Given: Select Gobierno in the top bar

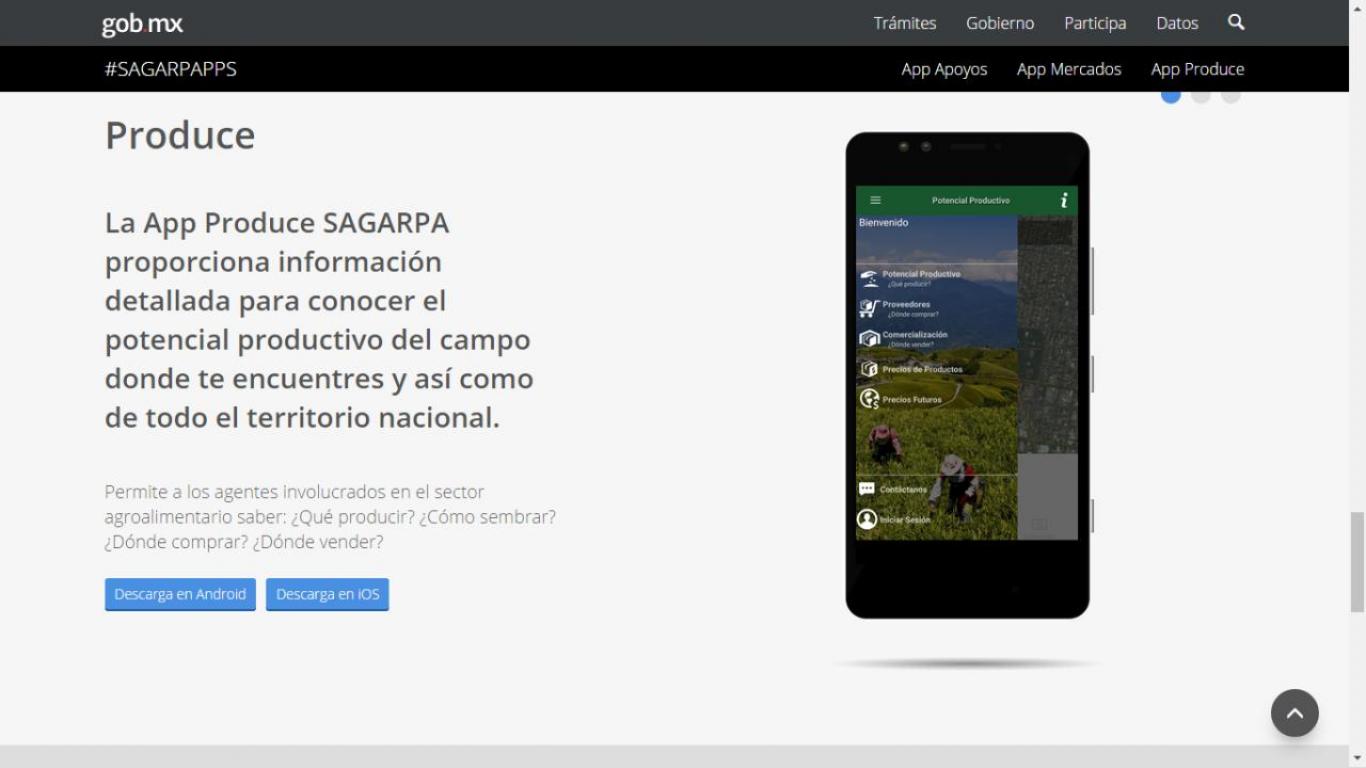Looking at the screenshot, I should (x=999, y=22).
